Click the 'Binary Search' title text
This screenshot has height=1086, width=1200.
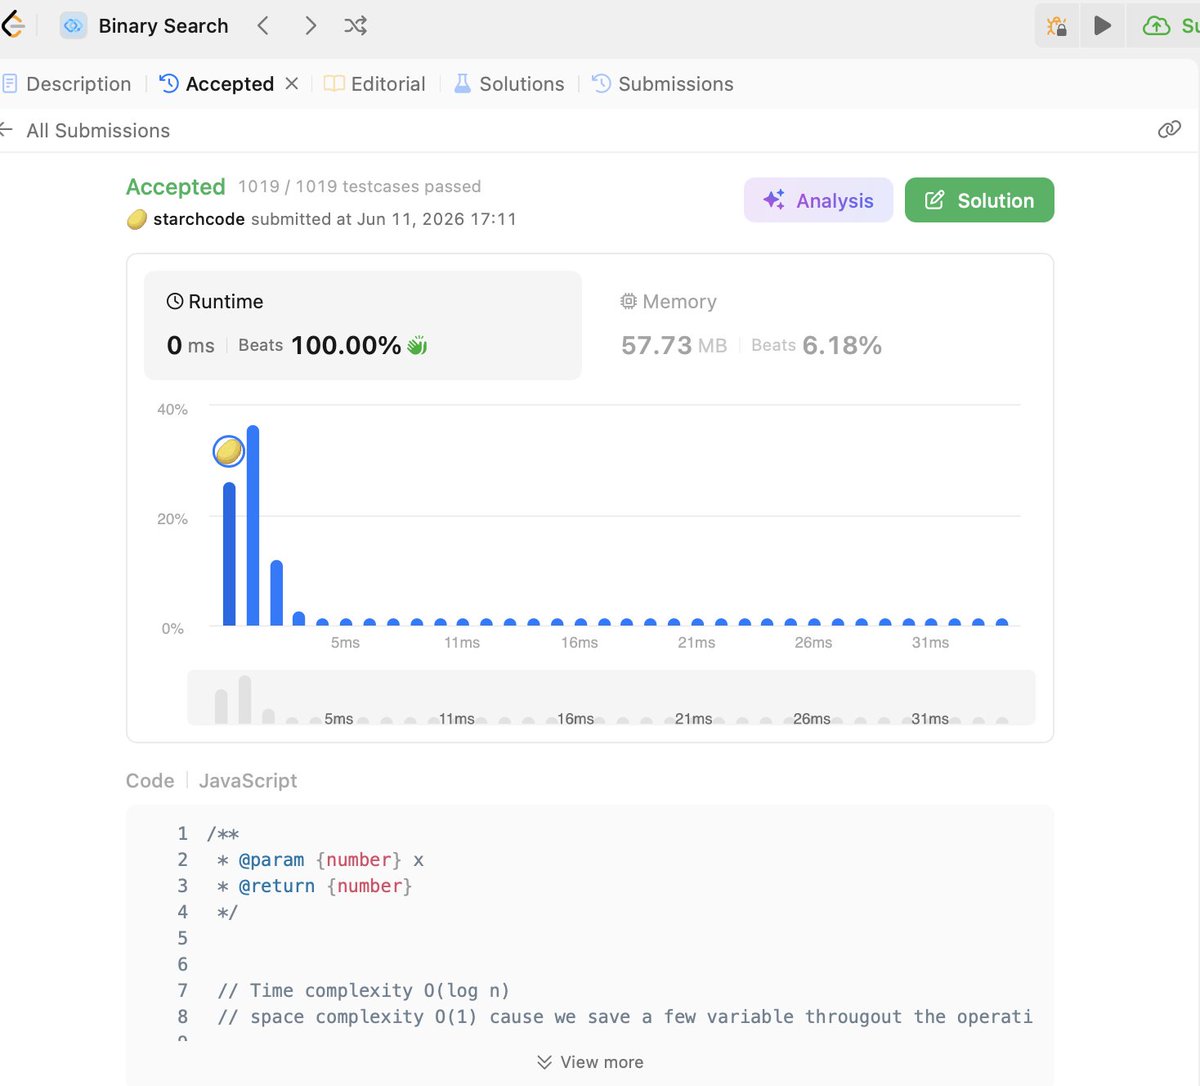tap(163, 26)
